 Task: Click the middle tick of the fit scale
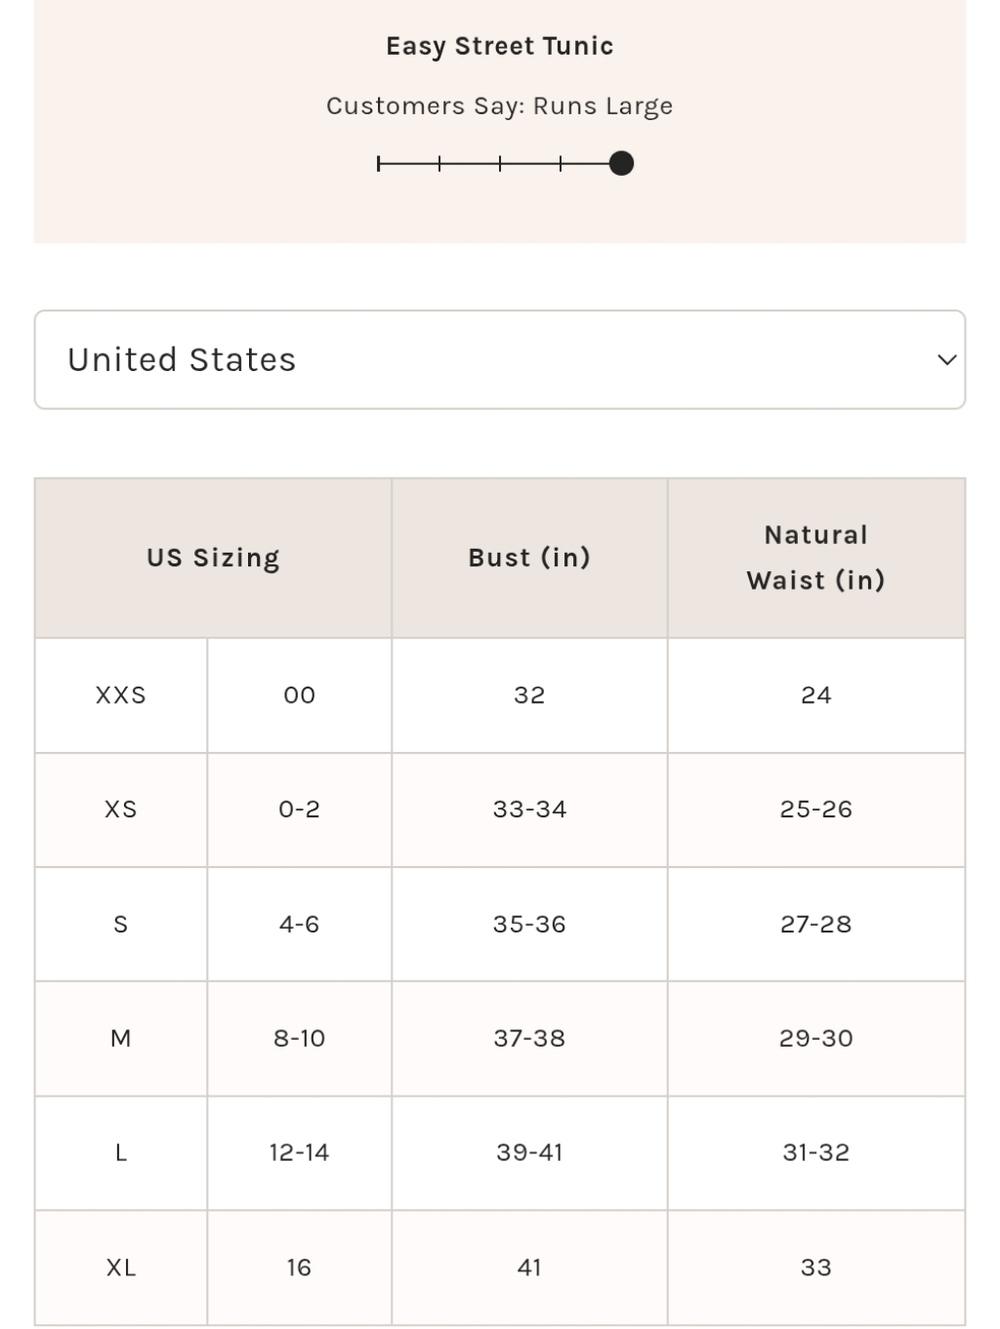(x=500, y=163)
